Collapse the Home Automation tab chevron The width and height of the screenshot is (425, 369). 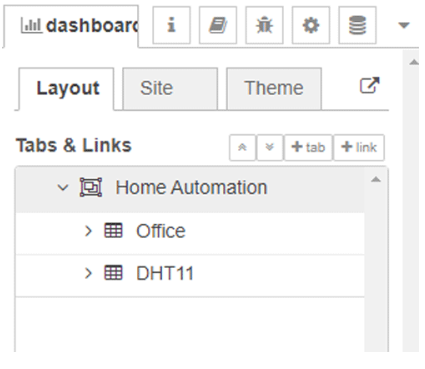[63, 188]
